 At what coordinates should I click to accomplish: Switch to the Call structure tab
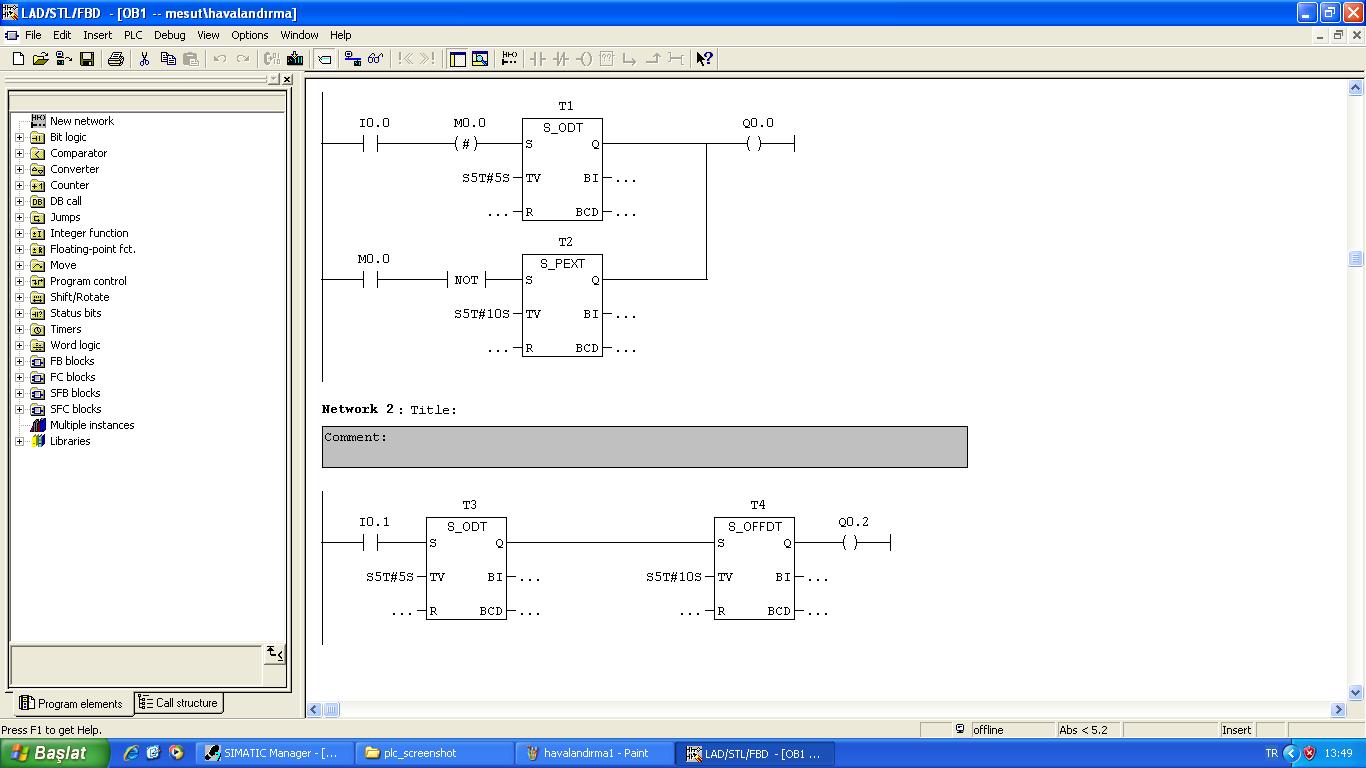178,703
